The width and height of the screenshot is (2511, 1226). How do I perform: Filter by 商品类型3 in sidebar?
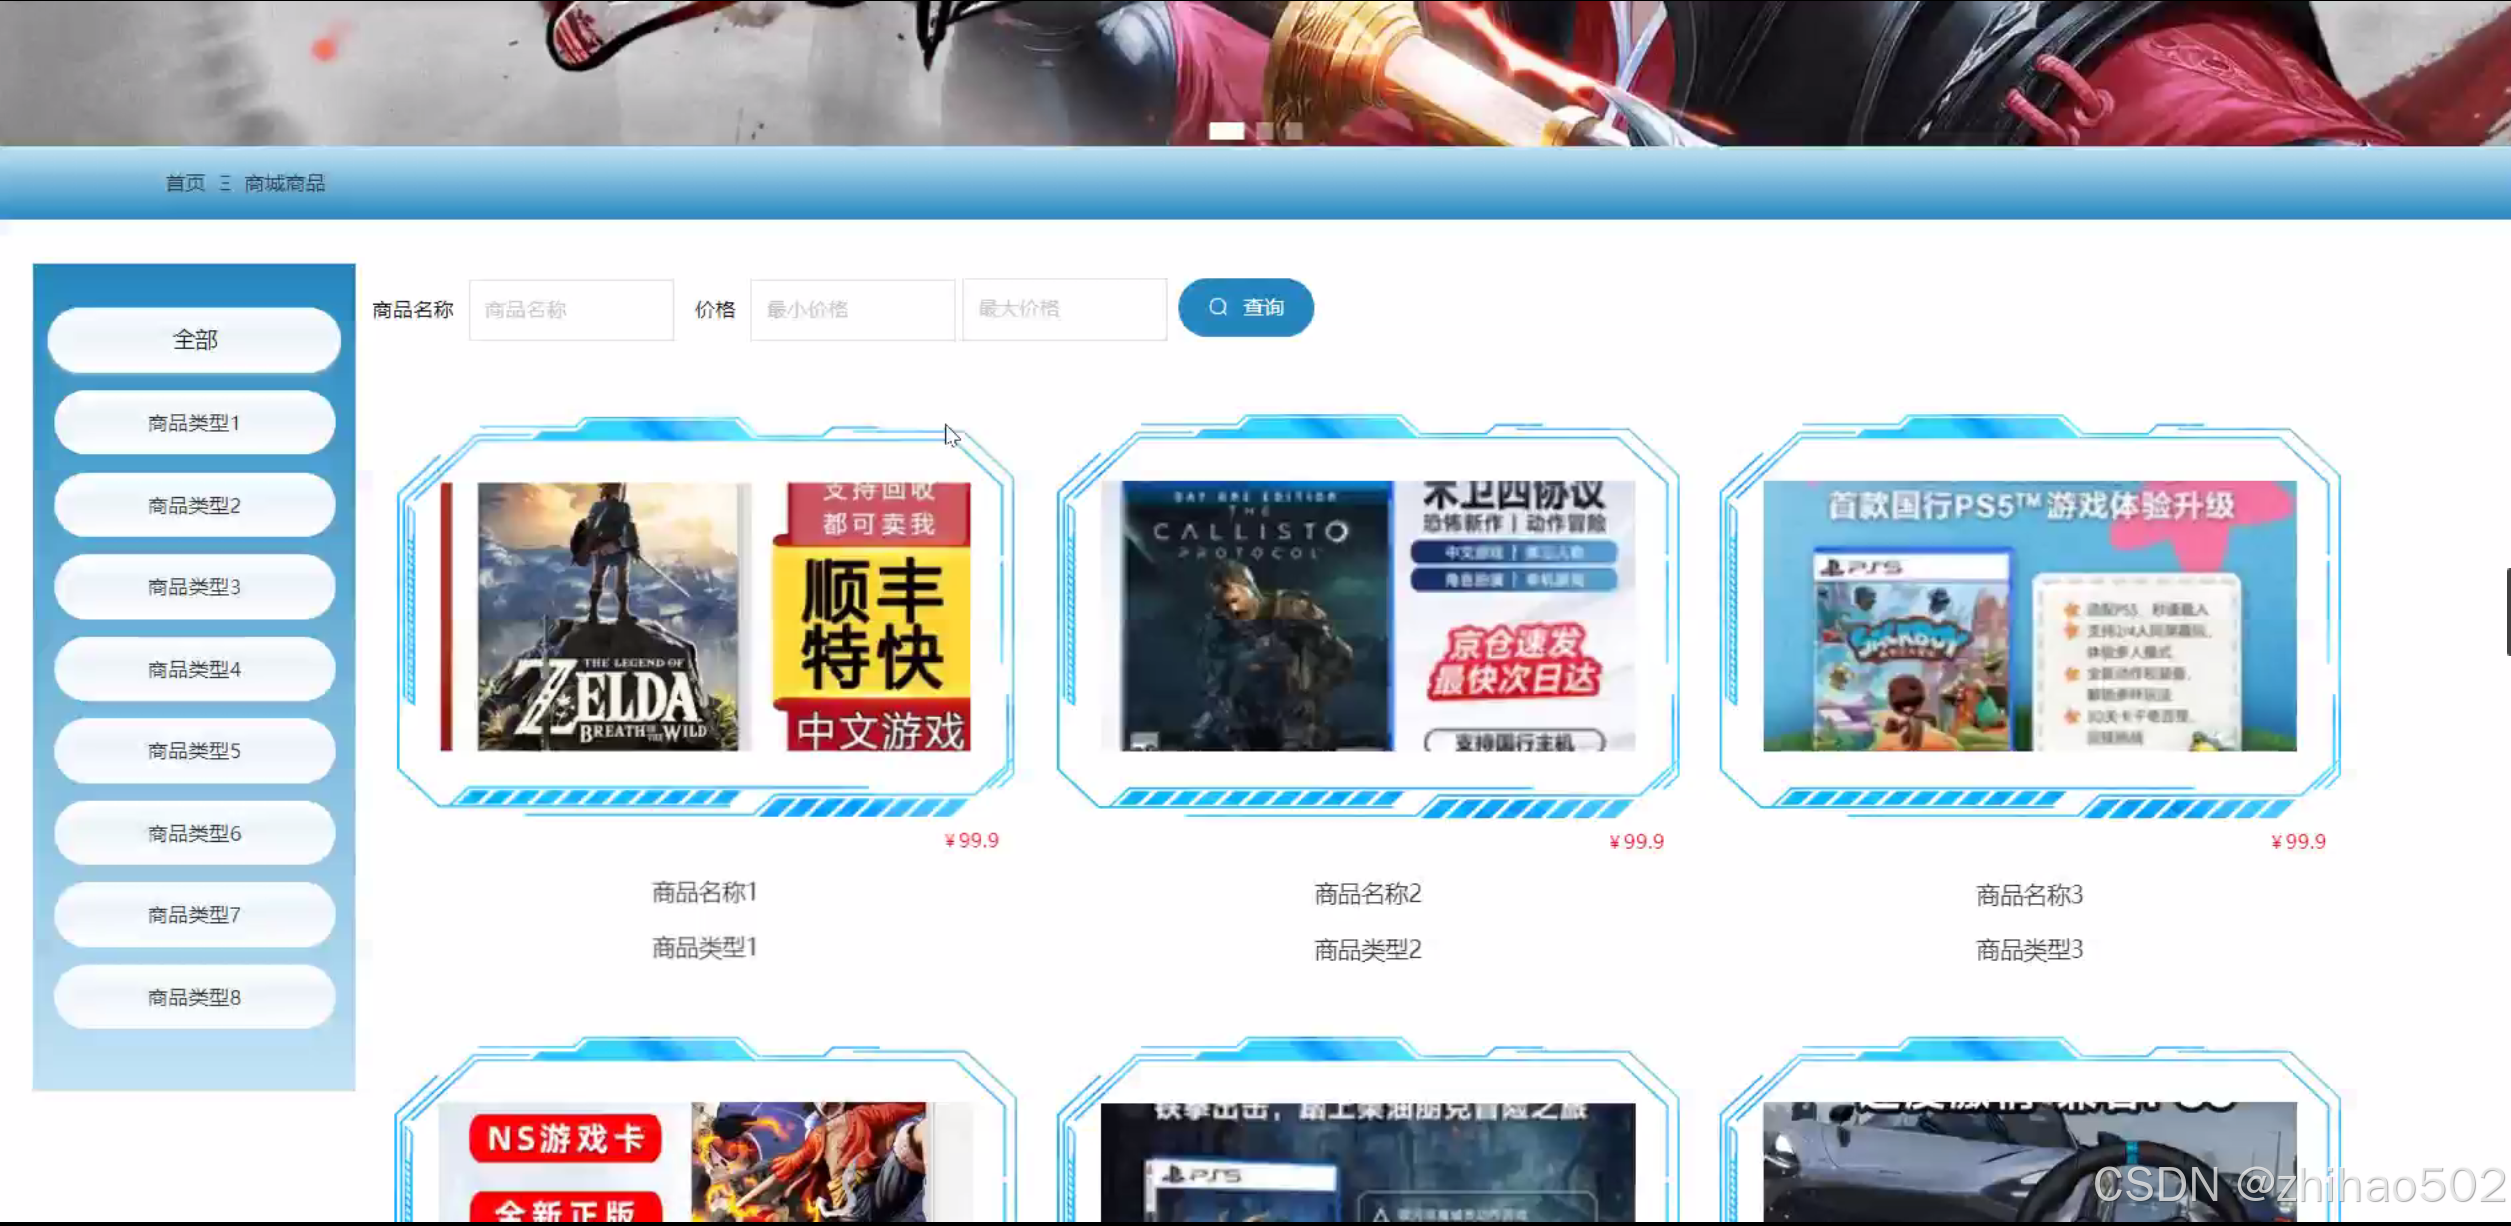click(x=194, y=587)
